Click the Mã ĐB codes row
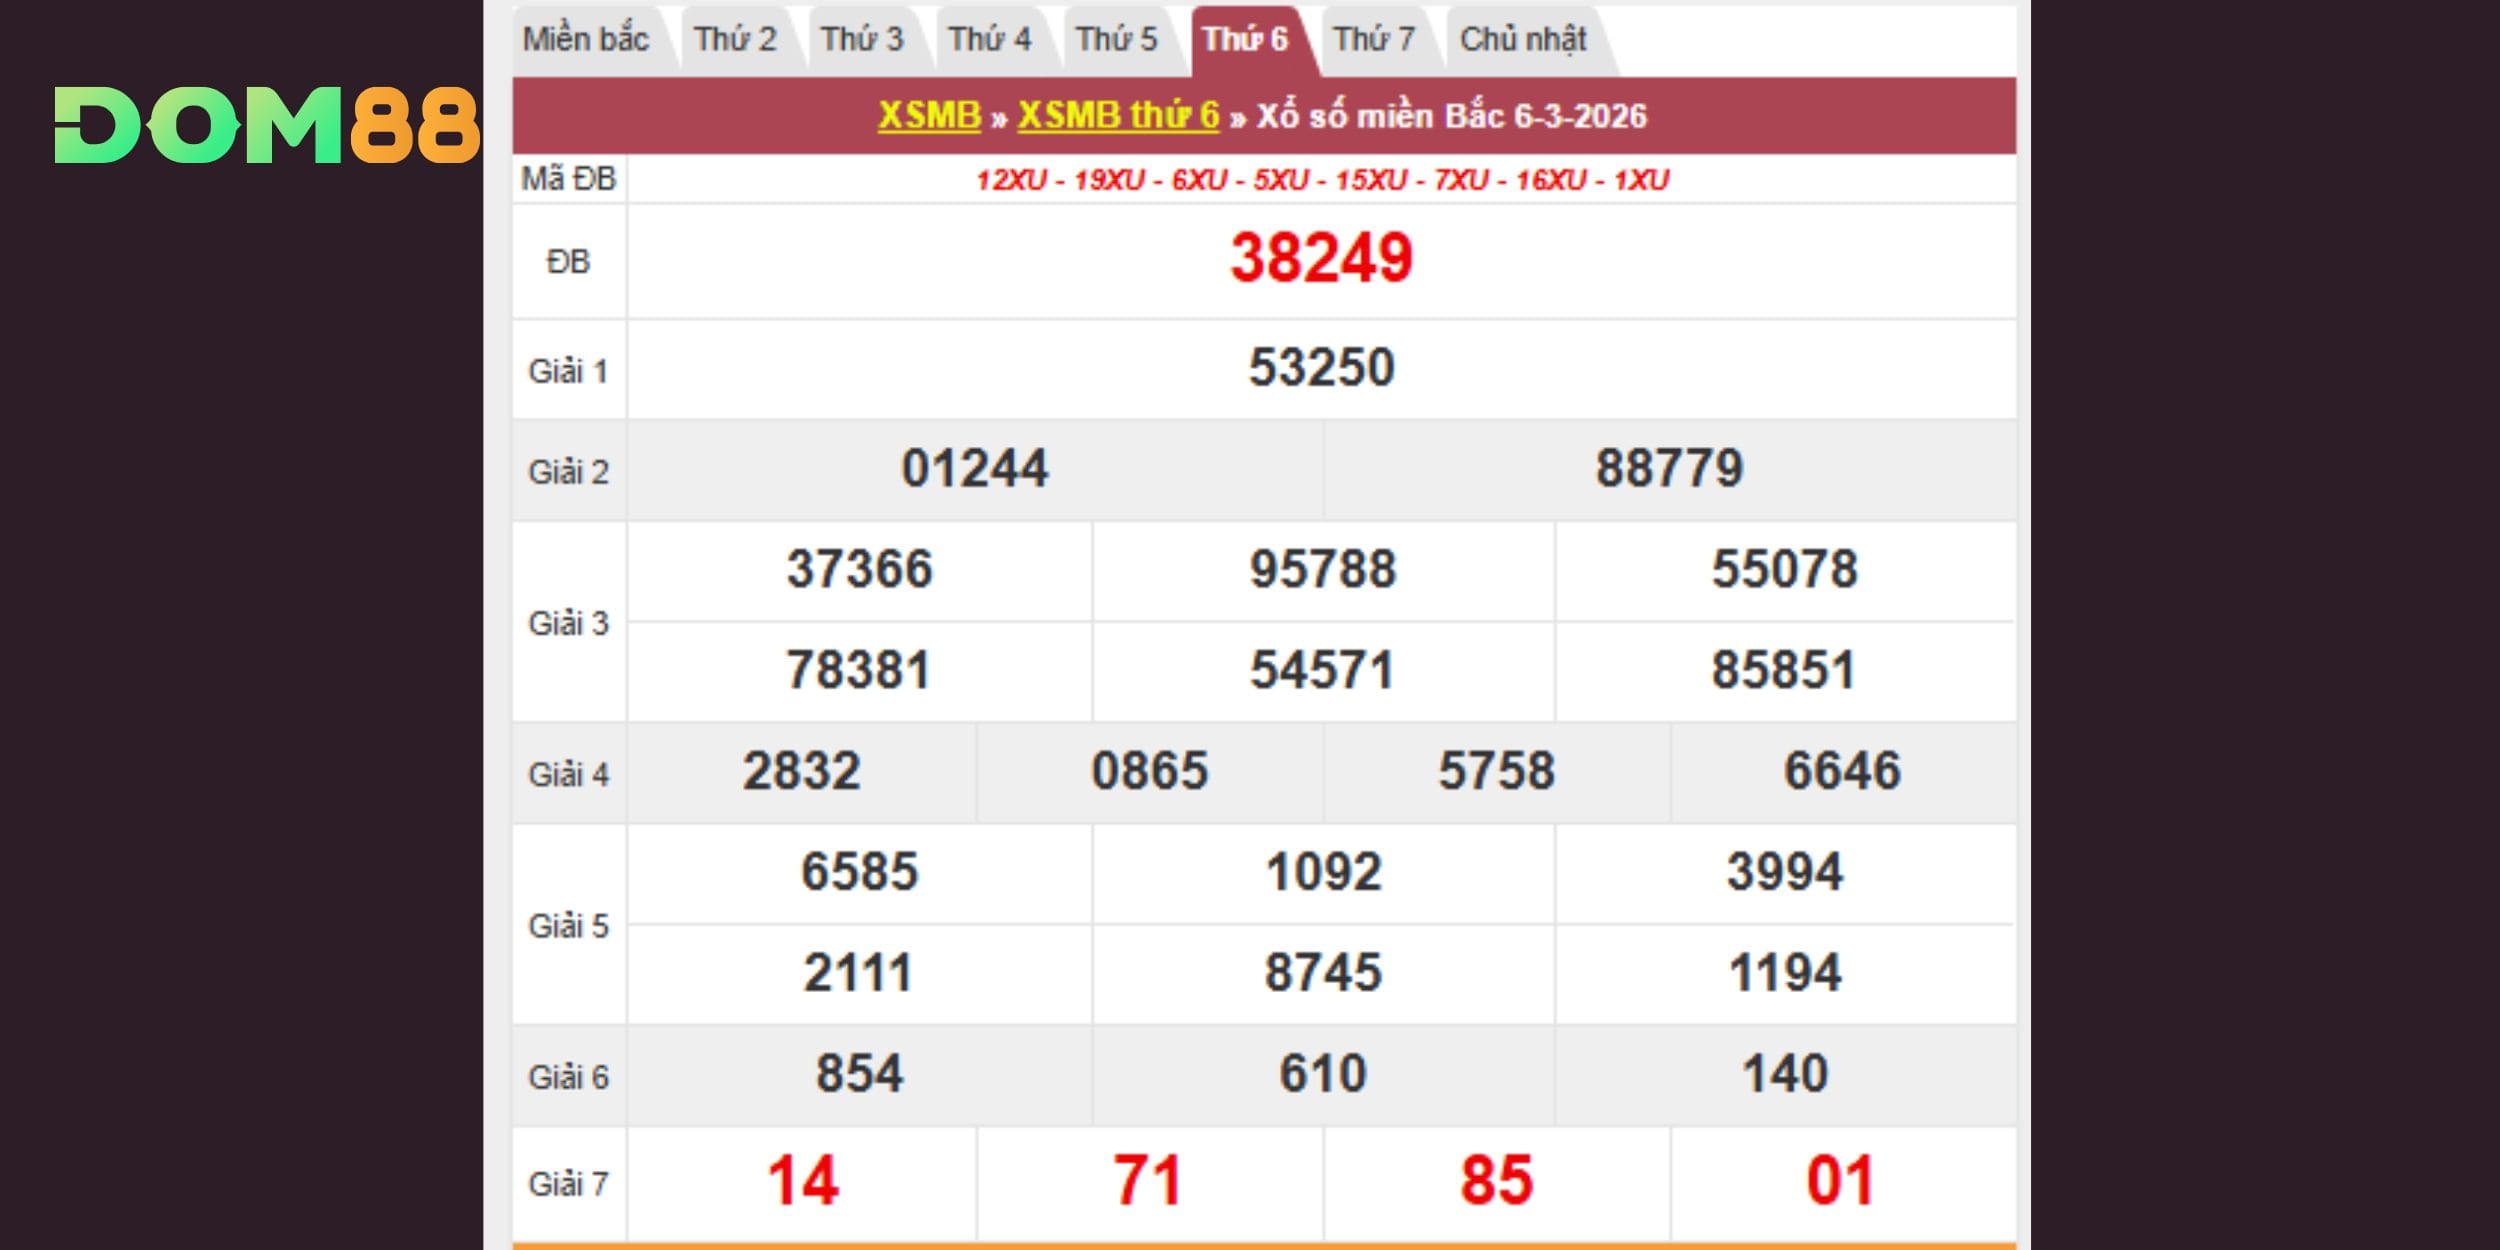This screenshot has width=2500, height=1250. tap(1321, 180)
